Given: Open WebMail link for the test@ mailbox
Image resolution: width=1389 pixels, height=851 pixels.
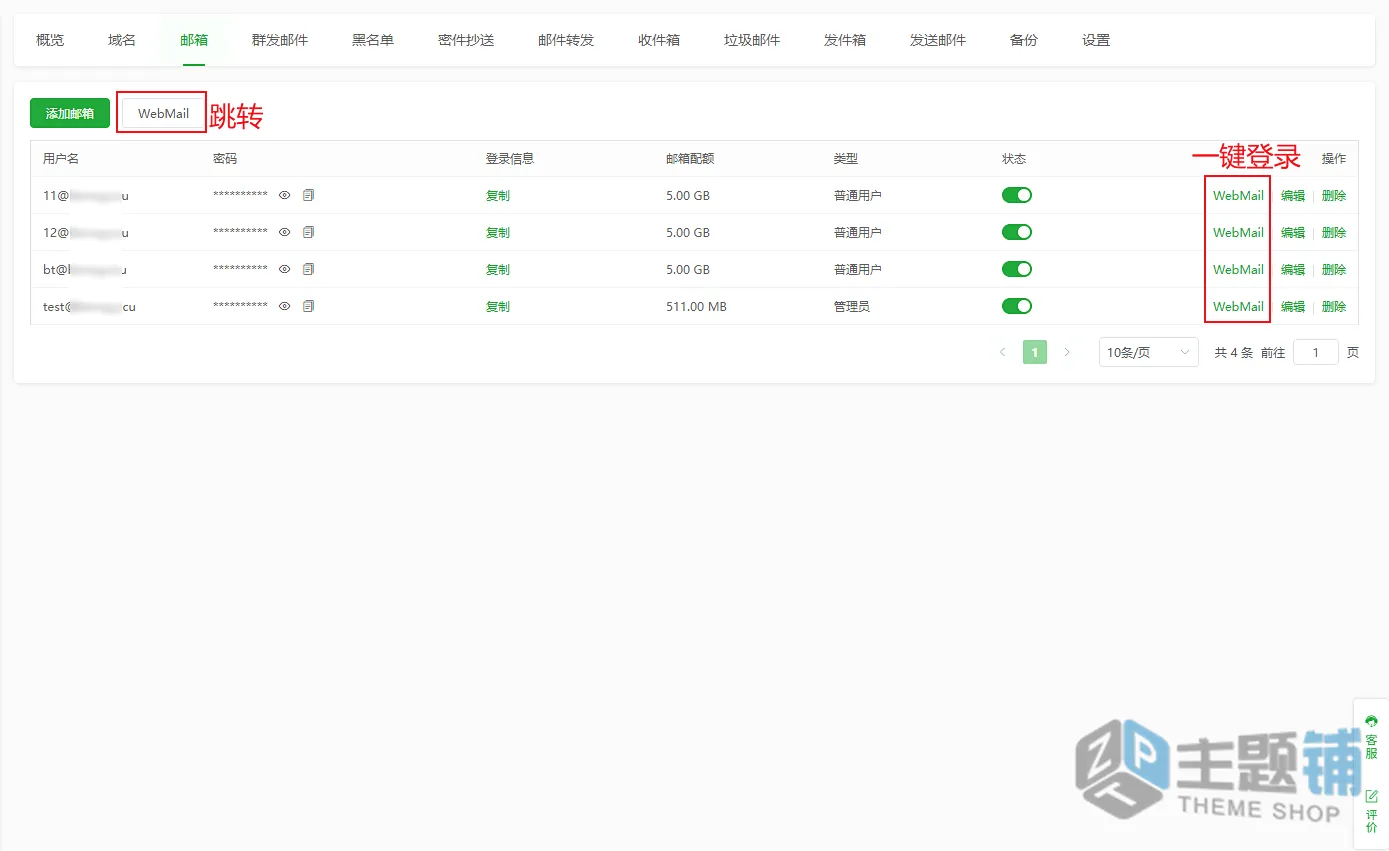Looking at the screenshot, I should 1238,307.
